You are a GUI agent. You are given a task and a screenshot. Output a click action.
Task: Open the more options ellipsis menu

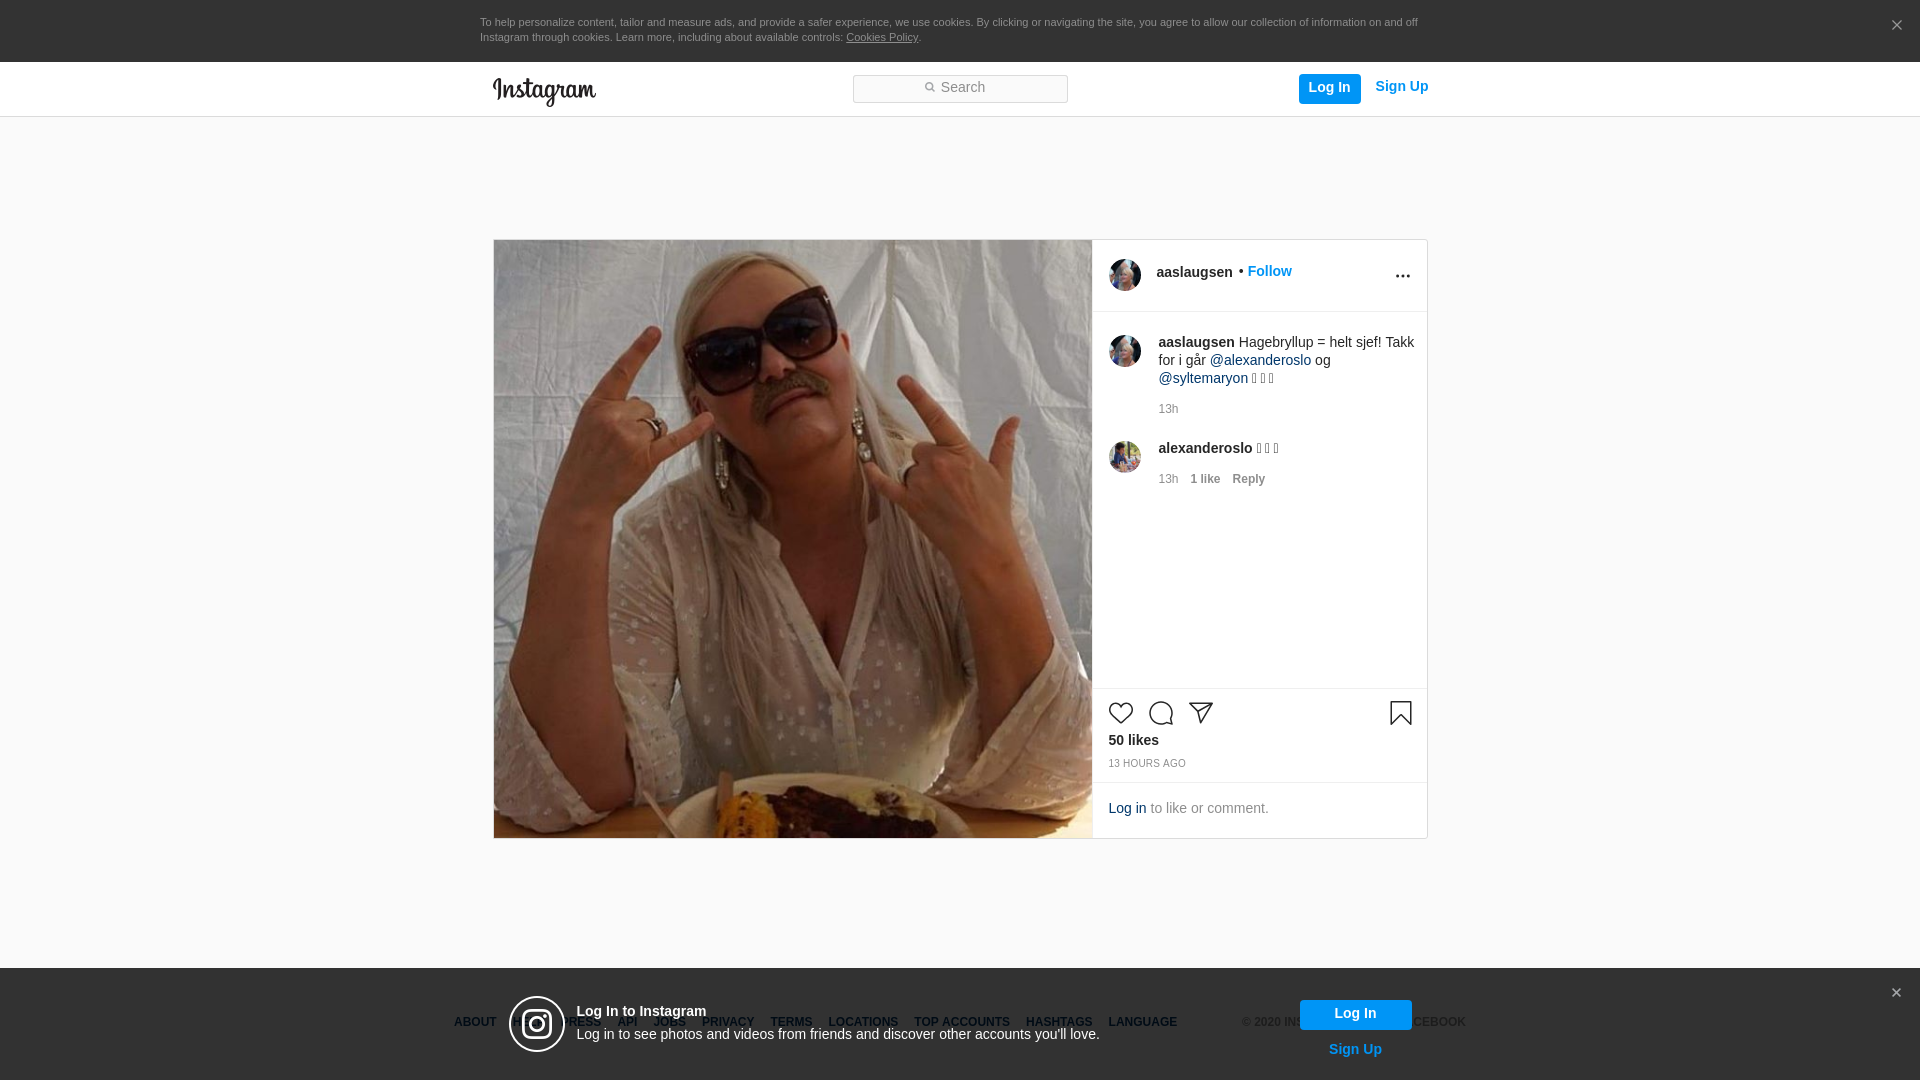tap(1402, 276)
